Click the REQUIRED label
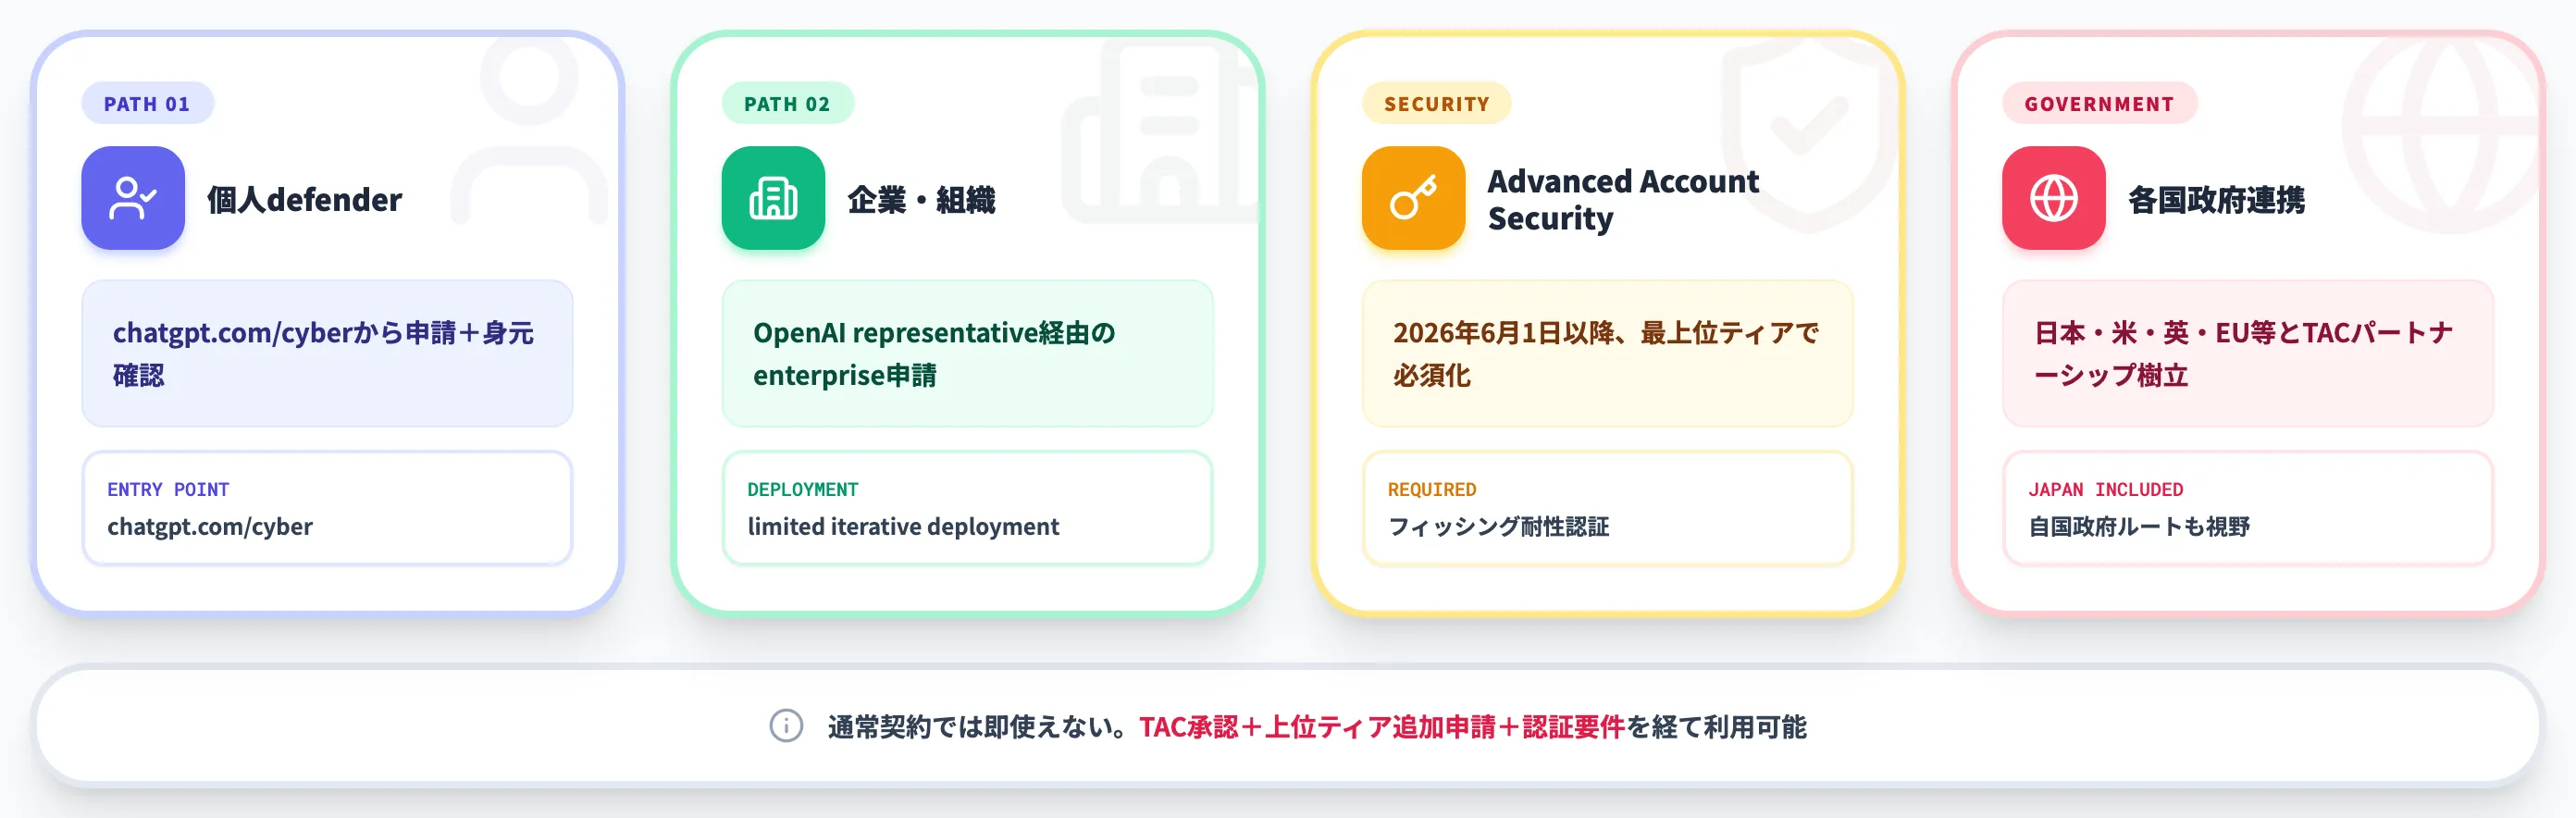The image size is (2576, 818). (x=1431, y=490)
